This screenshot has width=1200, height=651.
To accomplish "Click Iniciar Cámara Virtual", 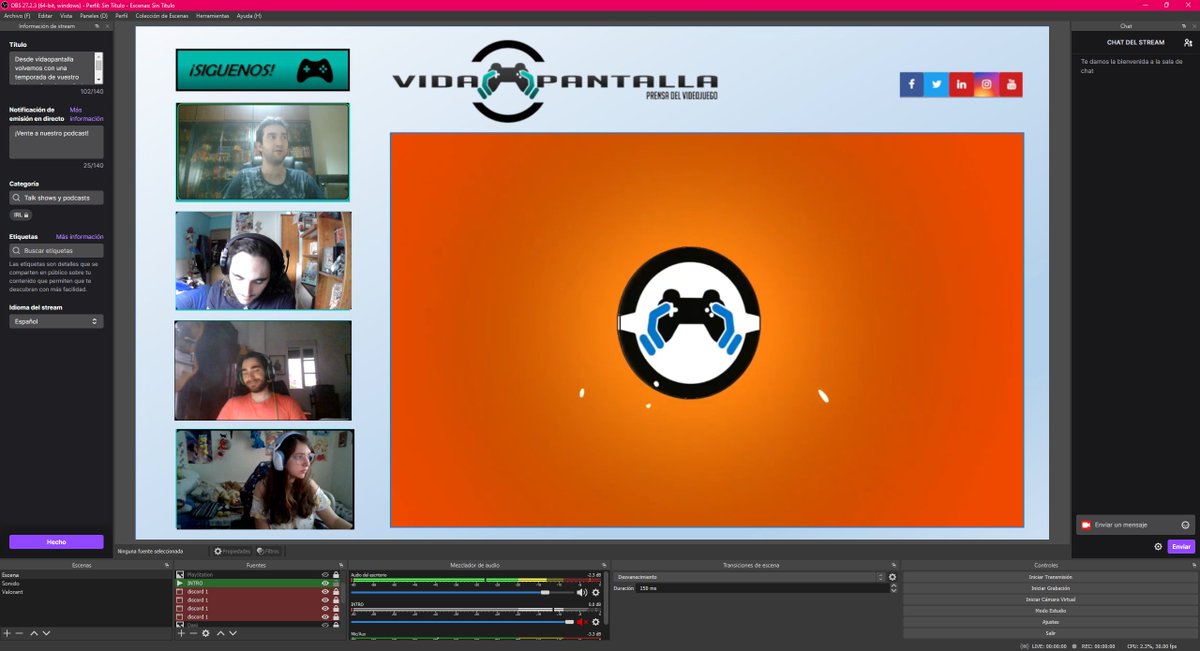I will (1050, 599).
